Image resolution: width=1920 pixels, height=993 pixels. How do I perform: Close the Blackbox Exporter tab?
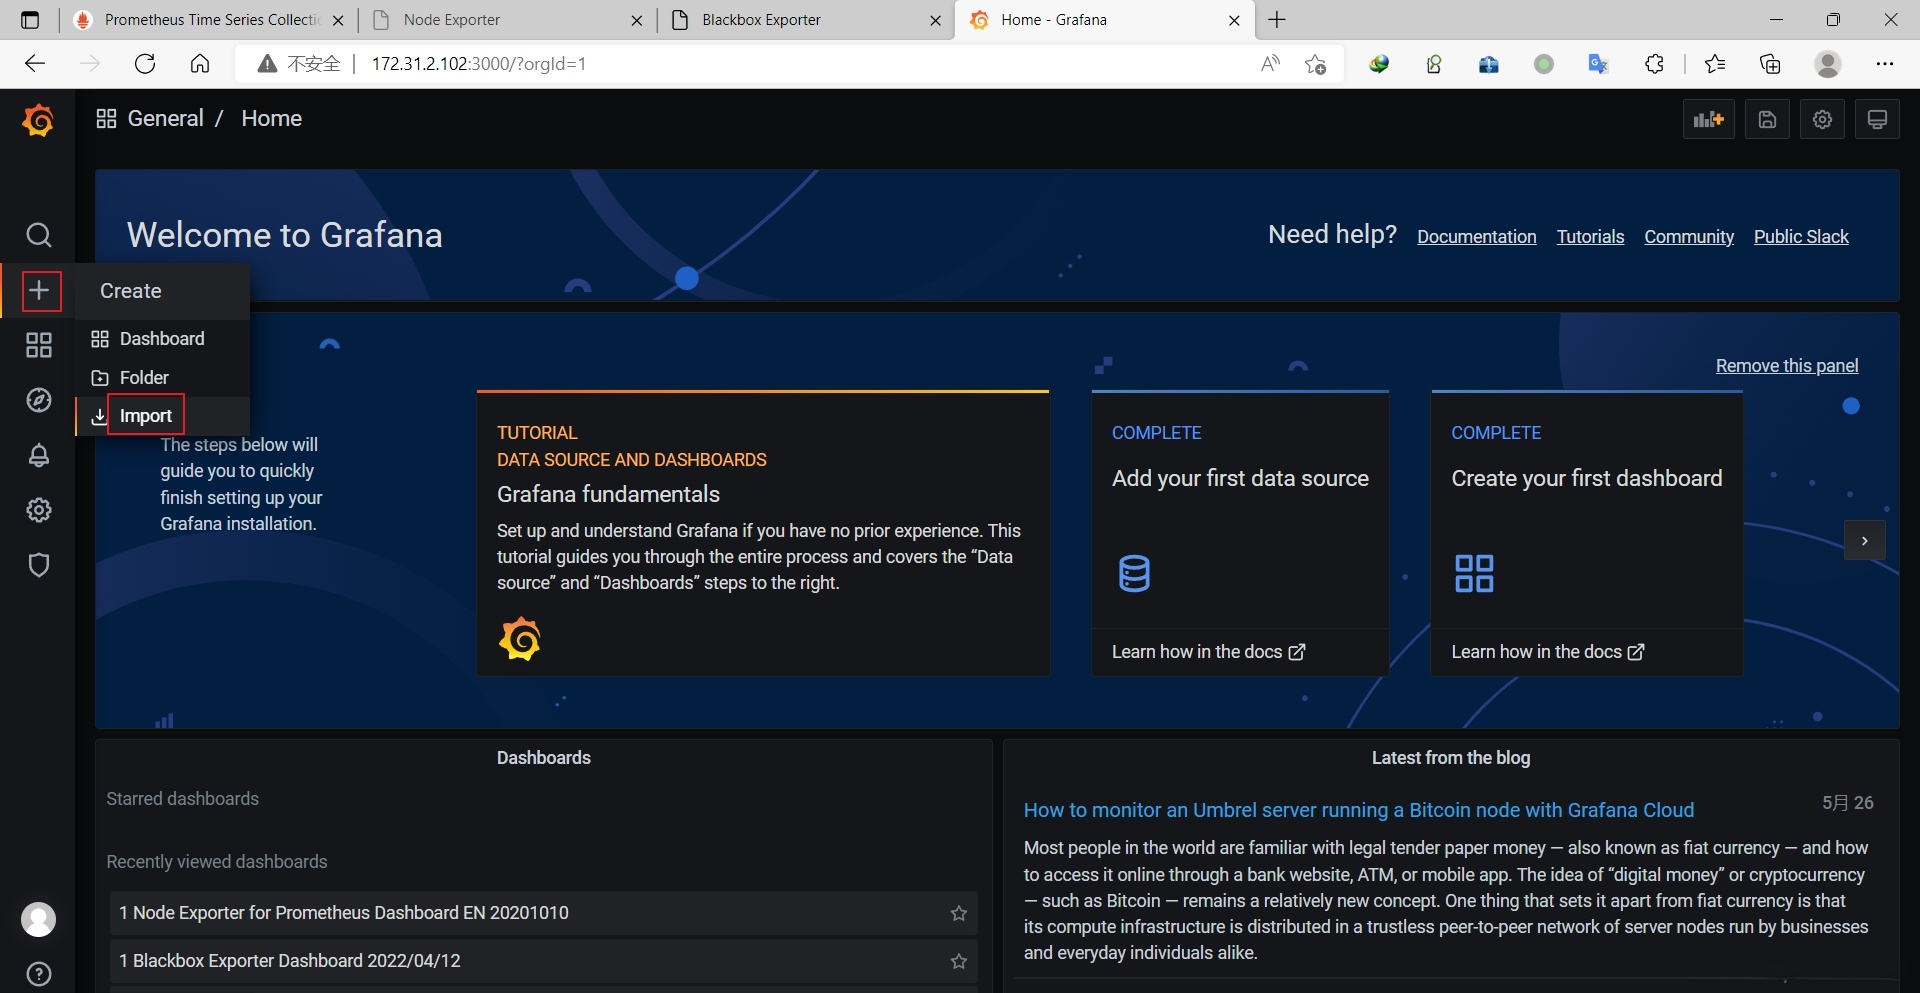[x=936, y=20]
